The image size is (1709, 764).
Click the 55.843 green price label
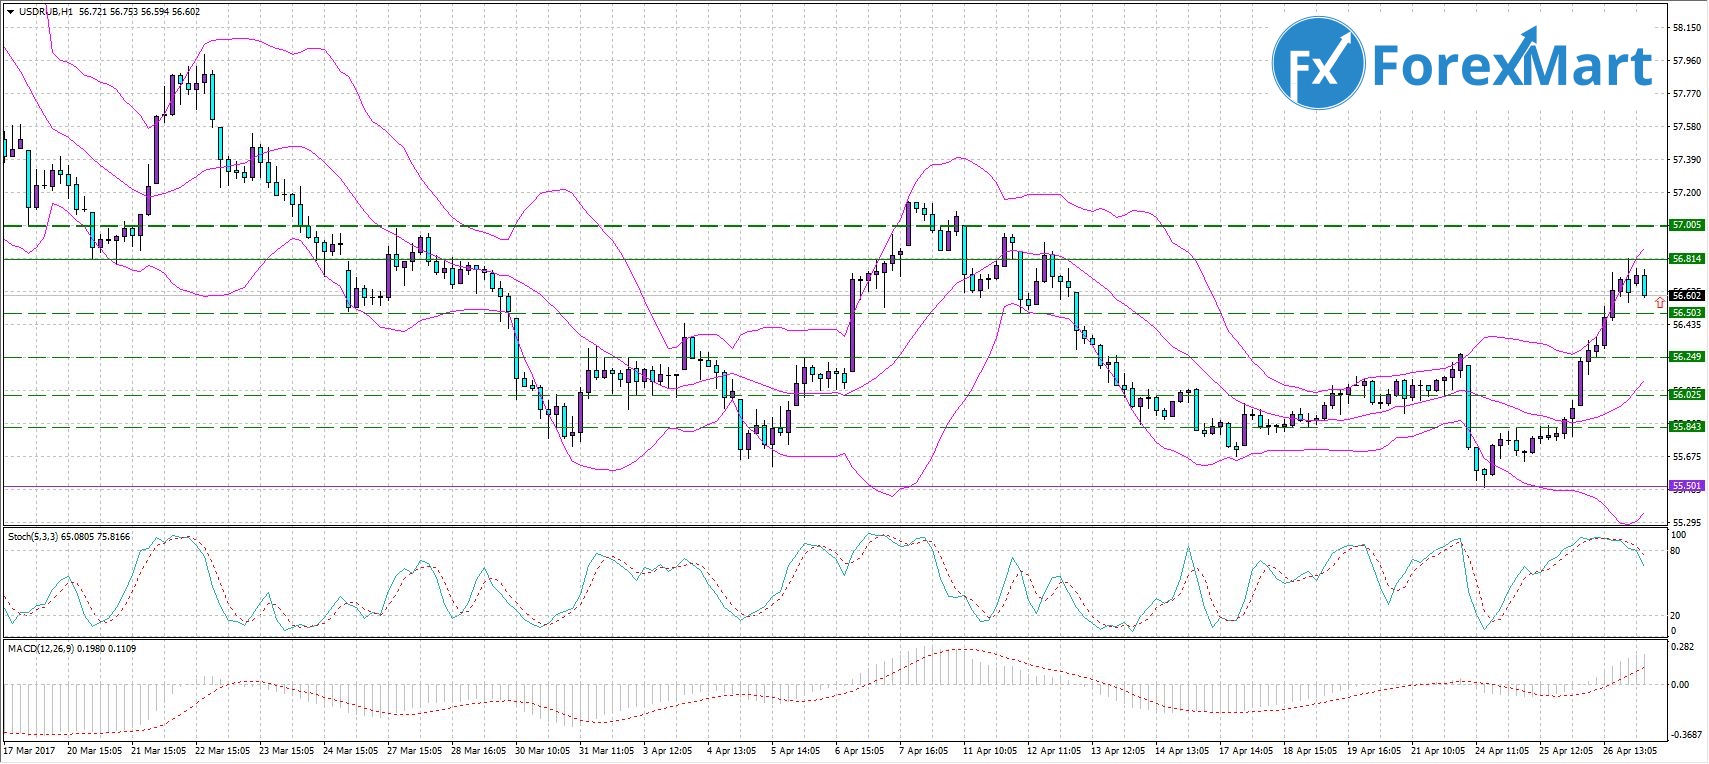click(1687, 427)
